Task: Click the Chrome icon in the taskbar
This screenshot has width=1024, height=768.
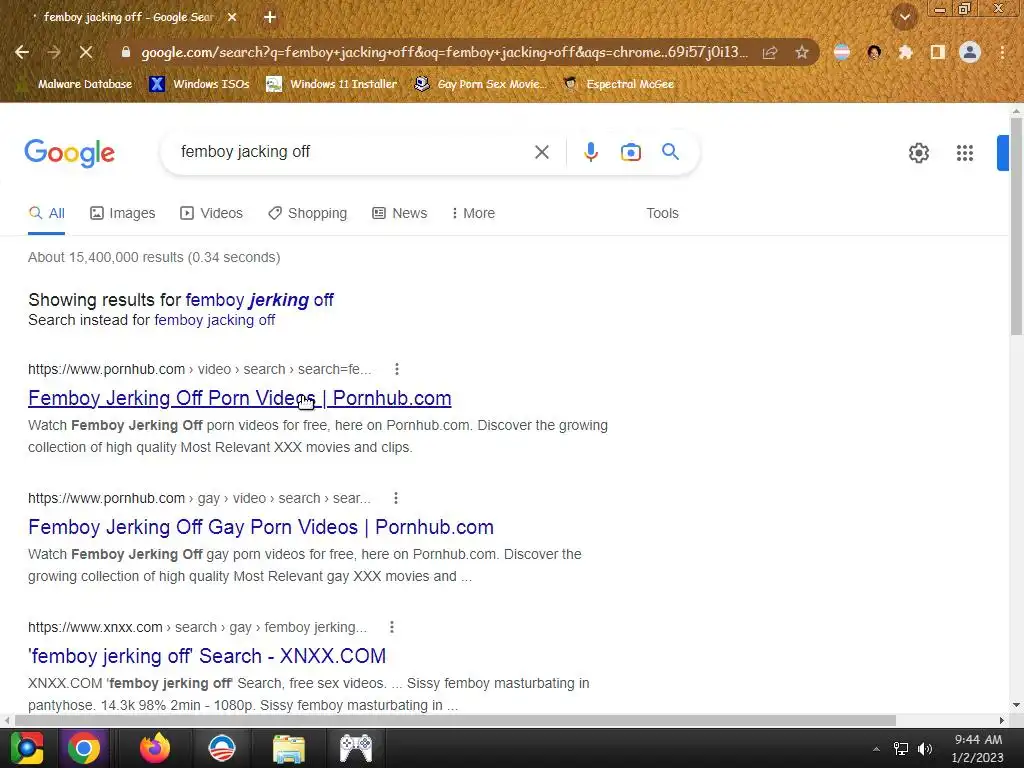Action: click(84, 748)
